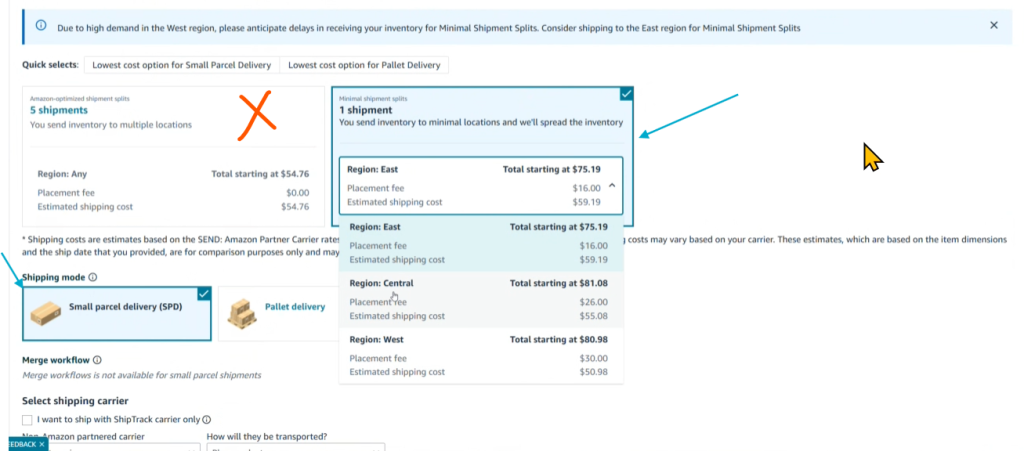Select Region: West from the list
Image resolution: width=1024 pixels, height=451 pixels.
pos(481,355)
